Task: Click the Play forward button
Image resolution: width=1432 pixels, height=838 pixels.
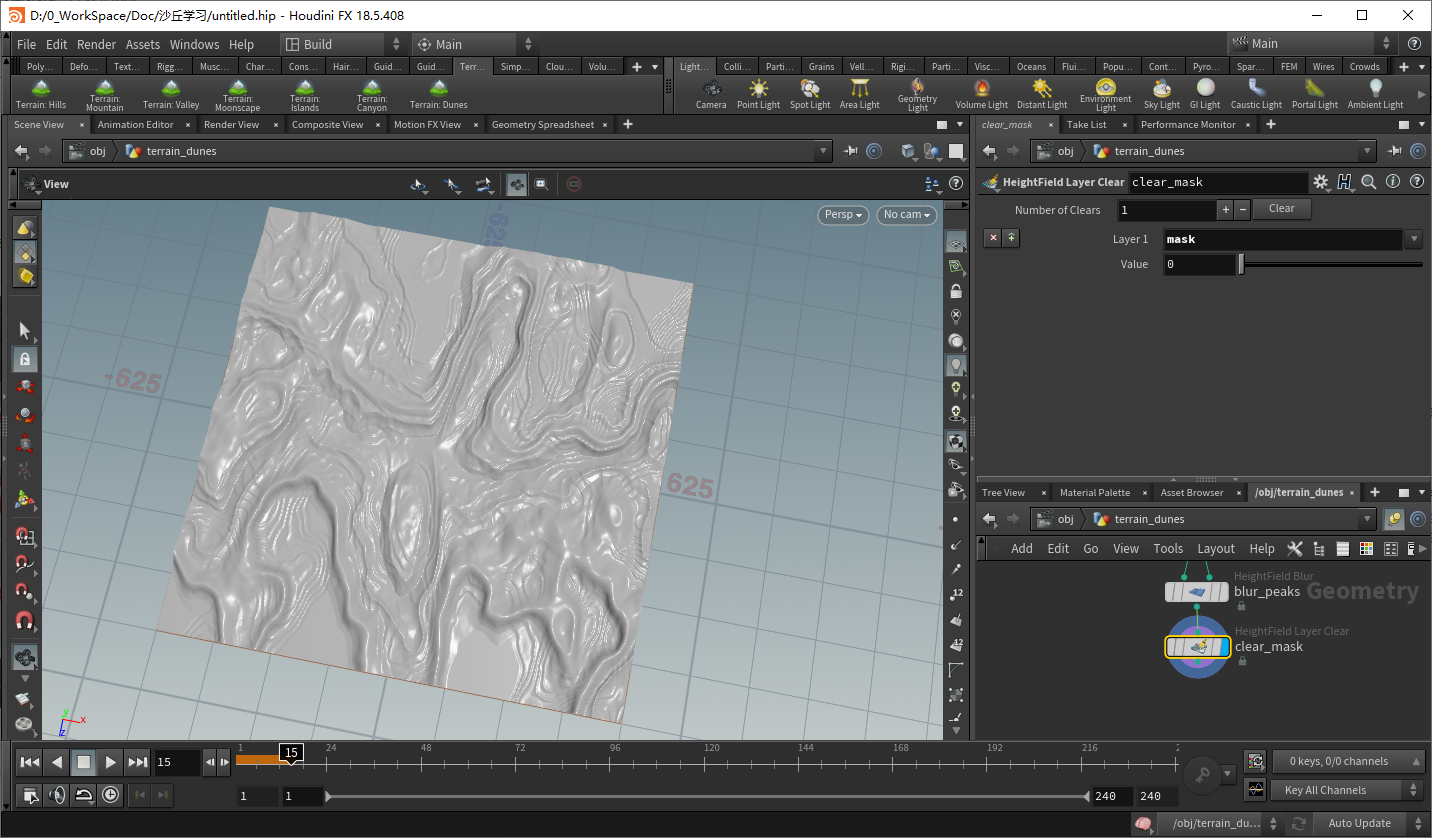Action: 111,762
